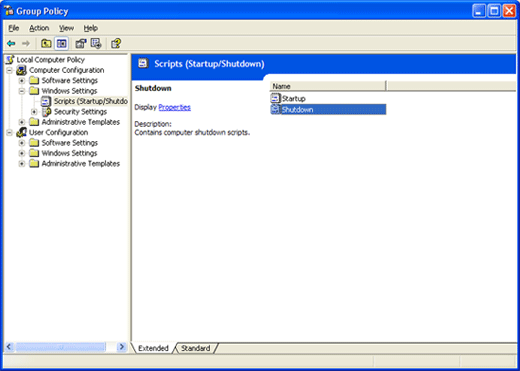Image resolution: width=520 pixels, height=371 pixels.
Task: Click folder icon of User Administrative Templates
Action: click(x=34, y=163)
